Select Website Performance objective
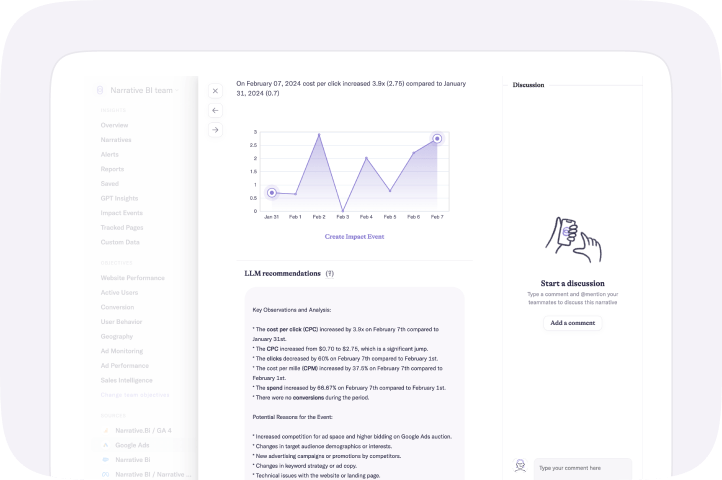 point(133,278)
